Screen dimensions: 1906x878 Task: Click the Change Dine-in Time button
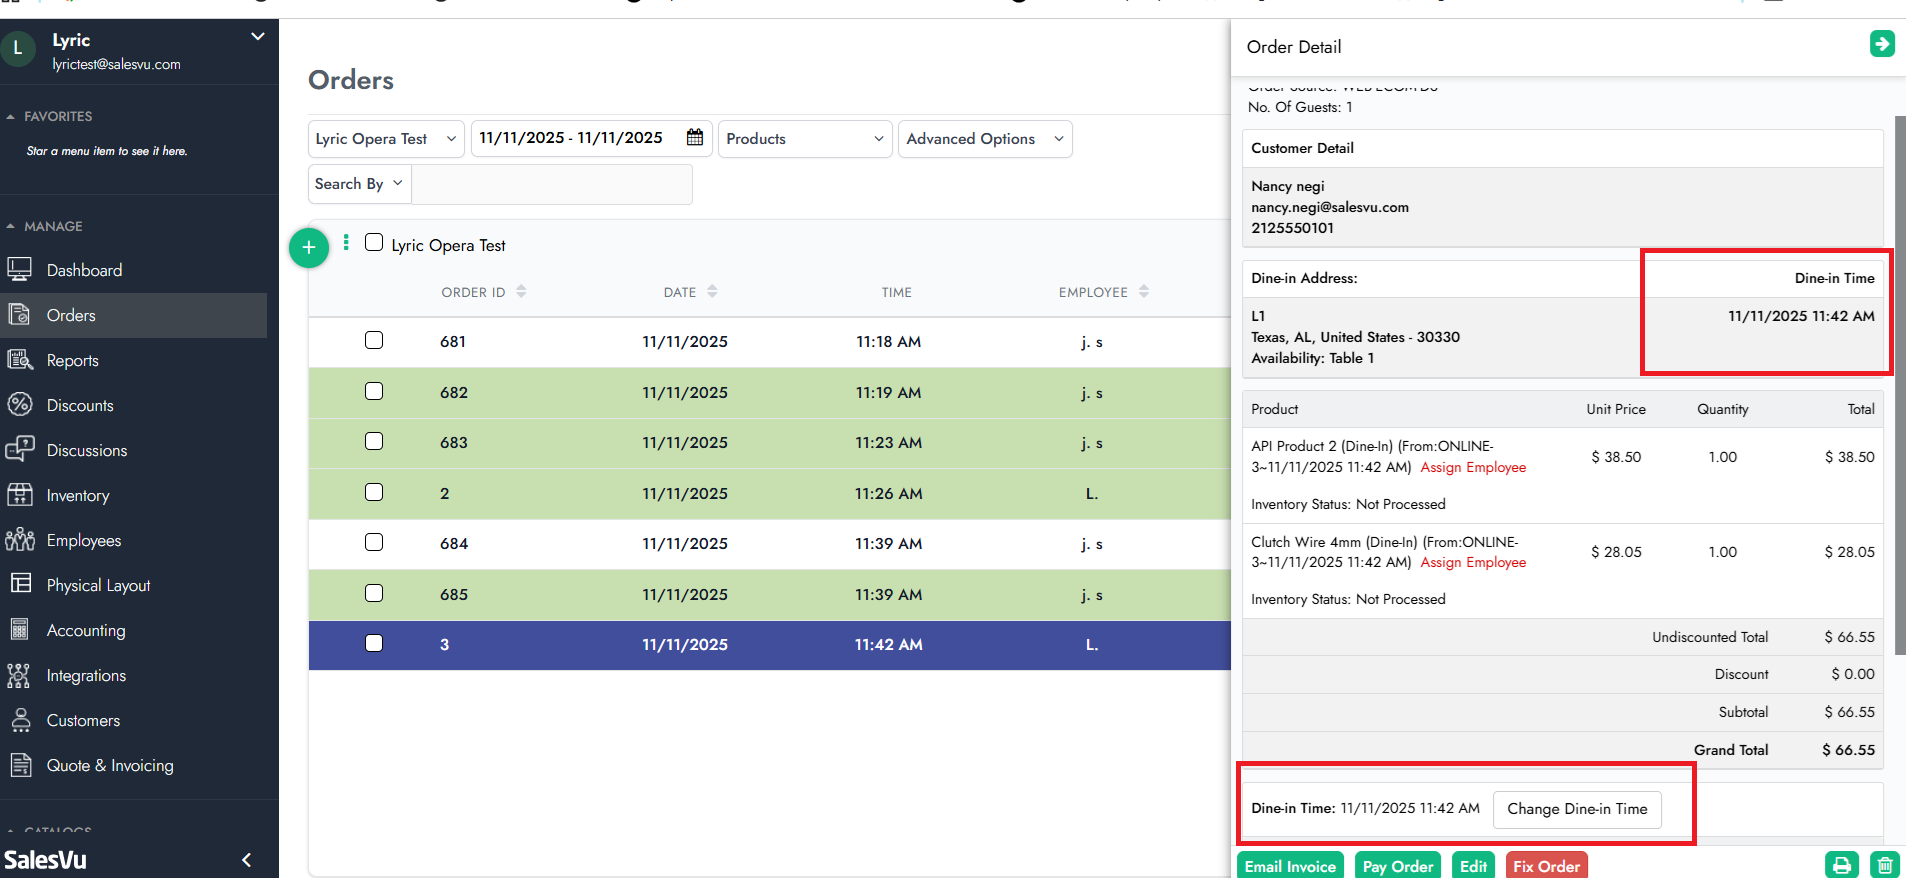coord(1576,809)
